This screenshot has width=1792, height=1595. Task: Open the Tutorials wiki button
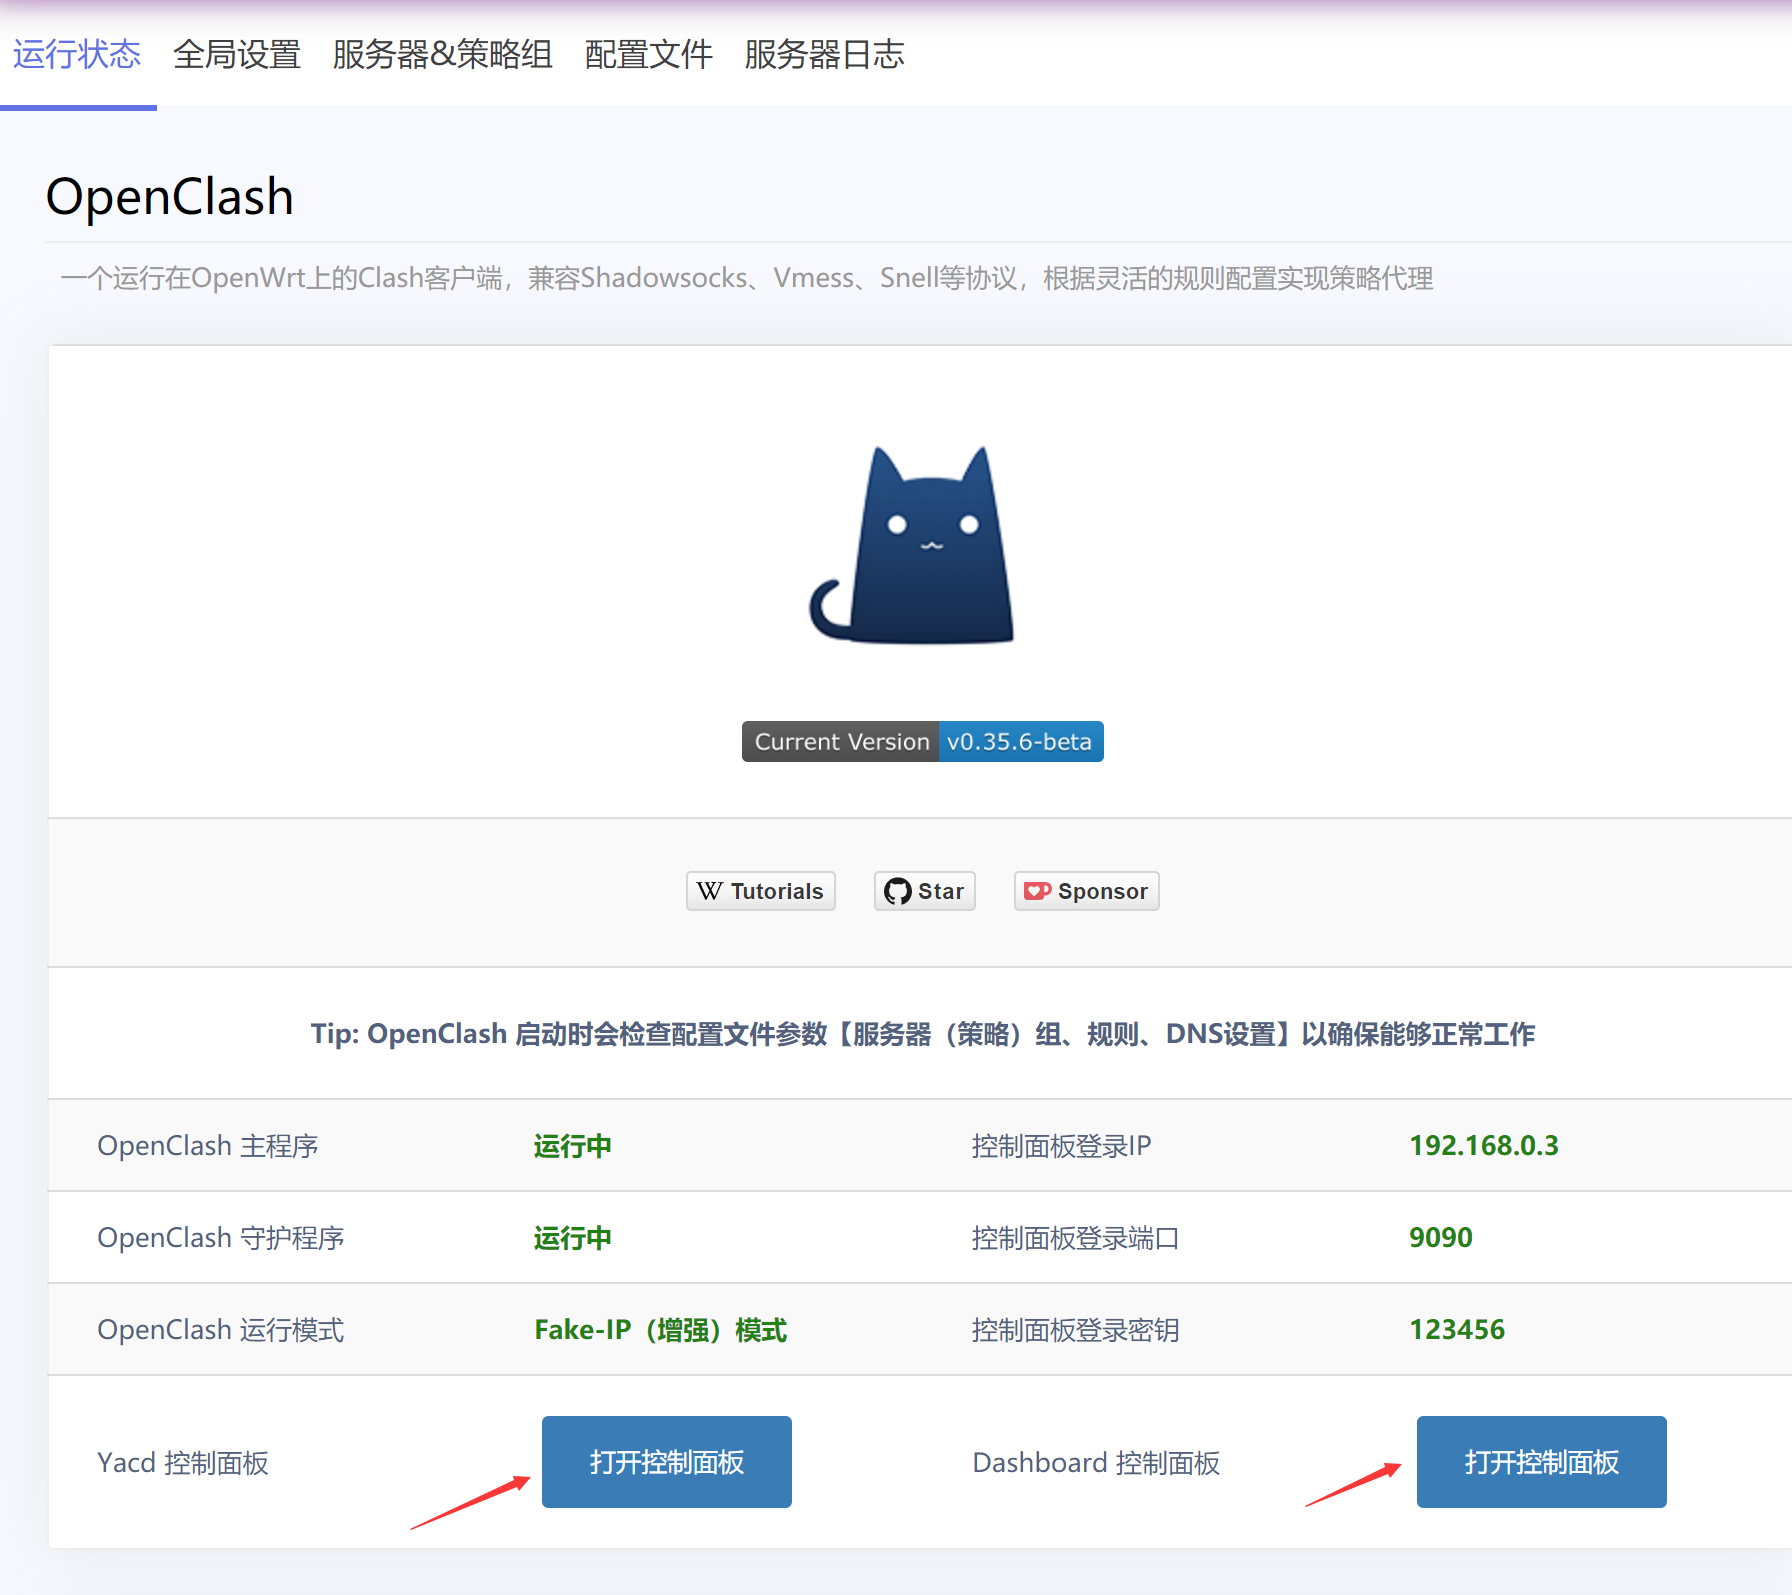click(761, 891)
